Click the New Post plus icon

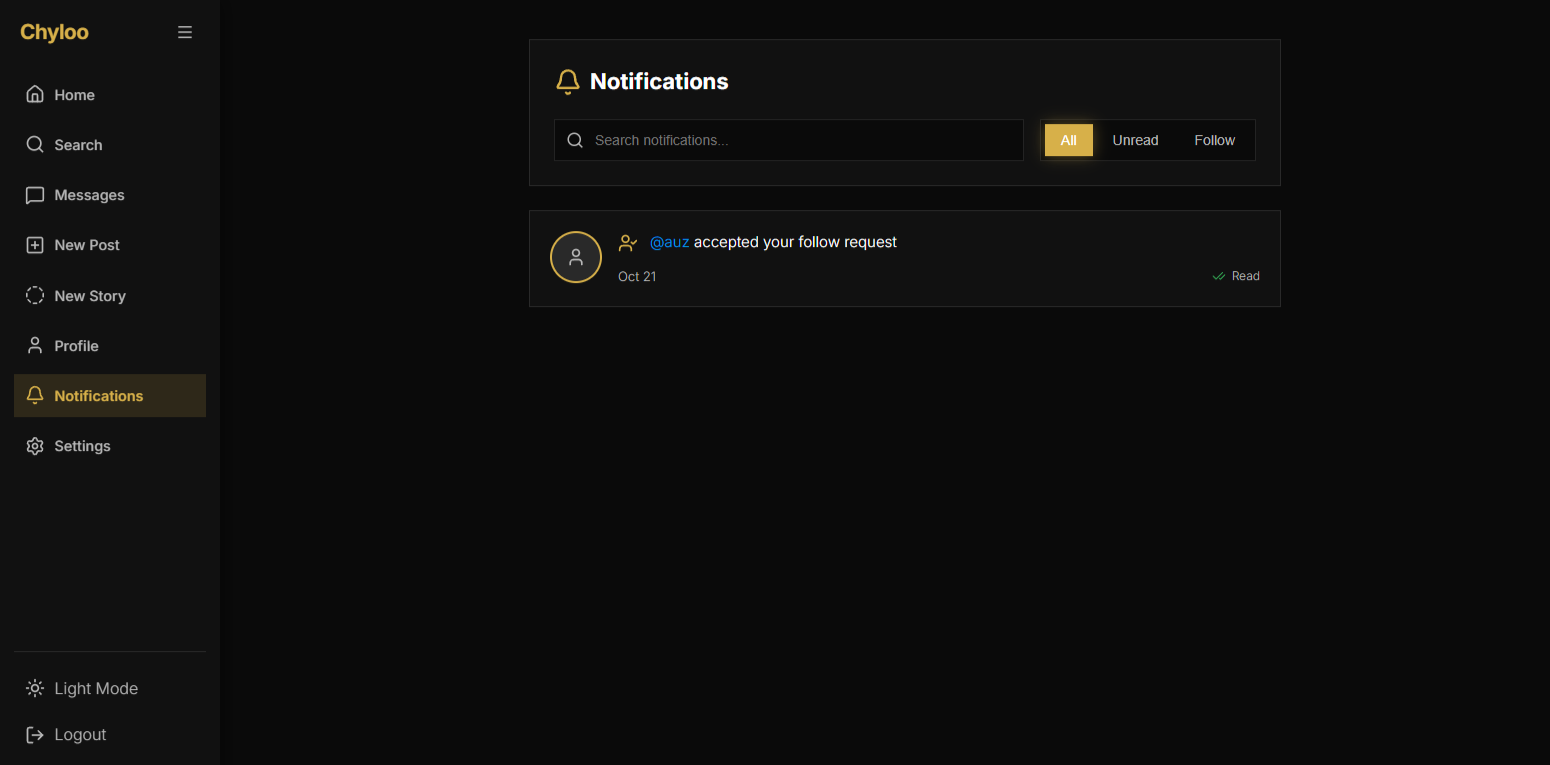tap(35, 245)
